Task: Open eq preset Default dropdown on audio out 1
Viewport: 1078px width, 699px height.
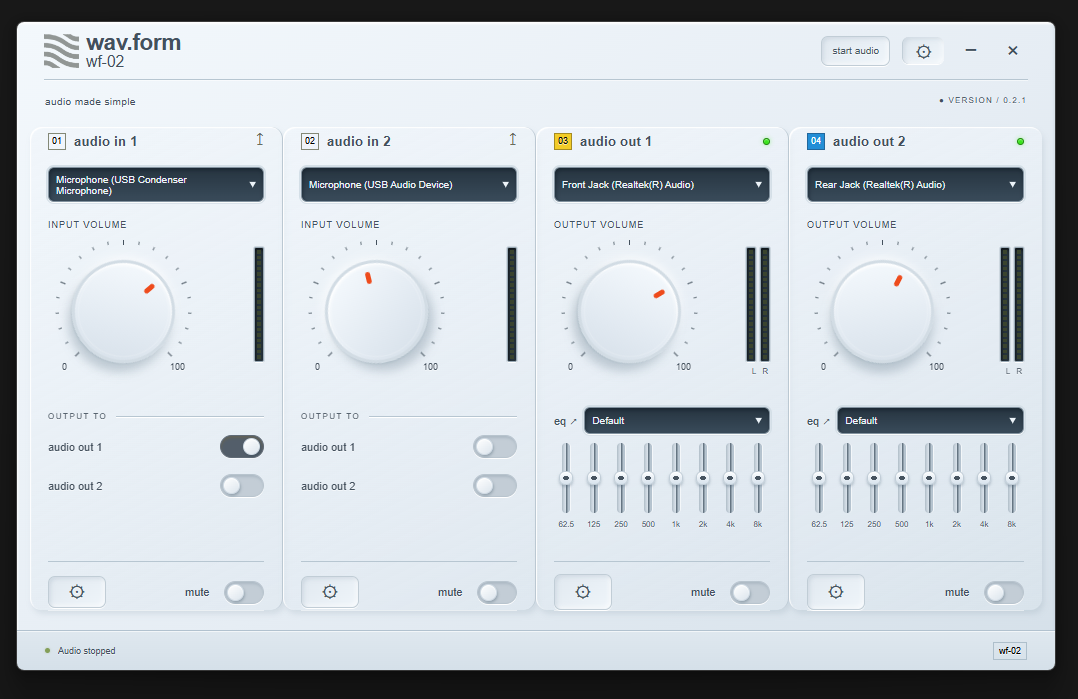Action: [677, 421]
